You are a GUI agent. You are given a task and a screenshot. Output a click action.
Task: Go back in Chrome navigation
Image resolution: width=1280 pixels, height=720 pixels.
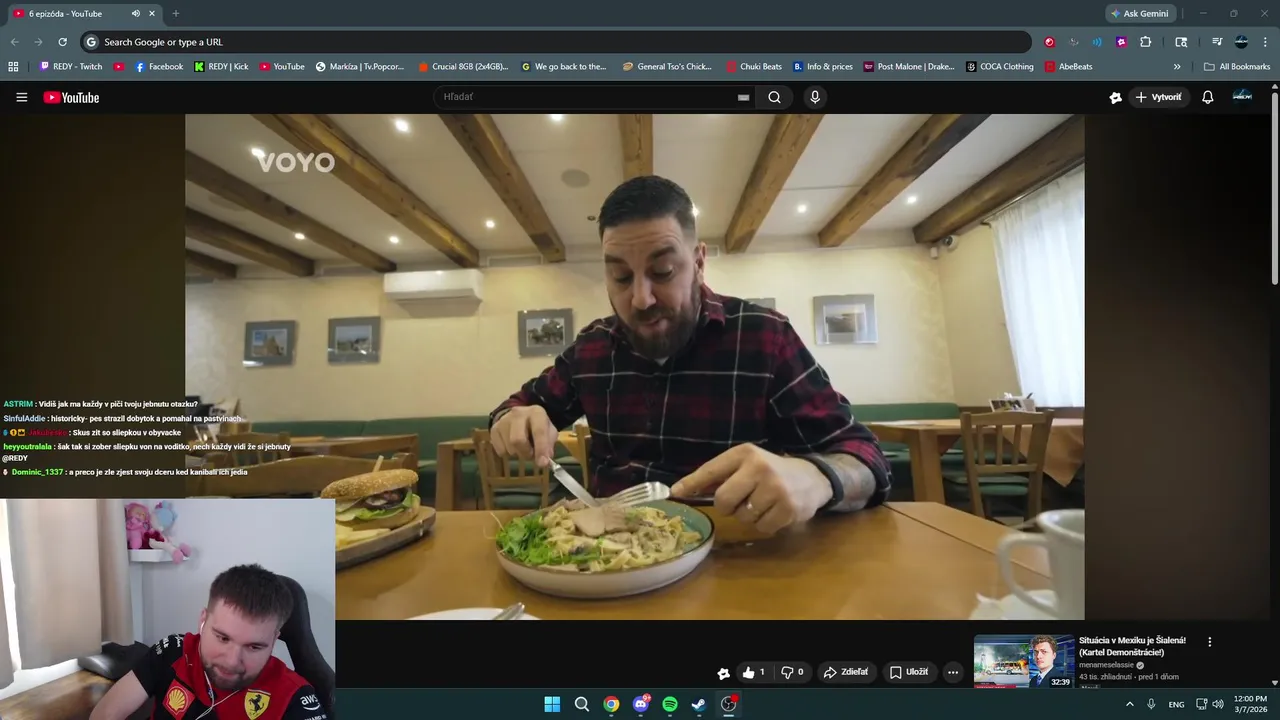pos(14,42)
